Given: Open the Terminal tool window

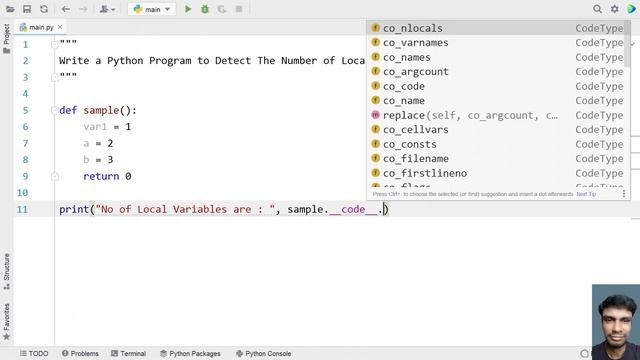Looking at the screenshot, I should (x=129, y=353).
